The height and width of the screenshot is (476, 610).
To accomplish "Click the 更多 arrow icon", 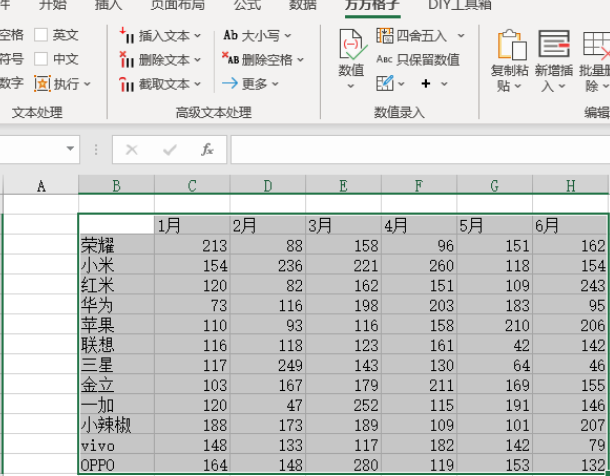I will [230, 83].
